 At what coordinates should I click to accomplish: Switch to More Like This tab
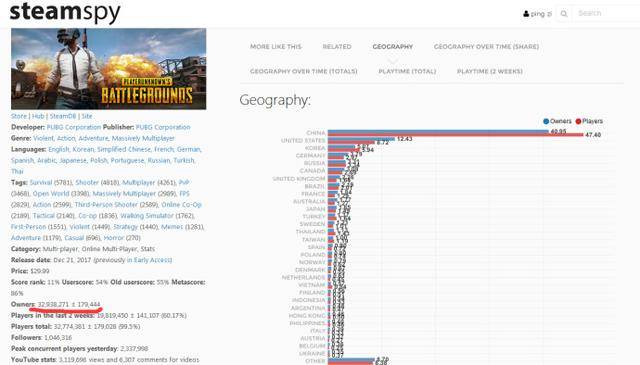(276, 47)
